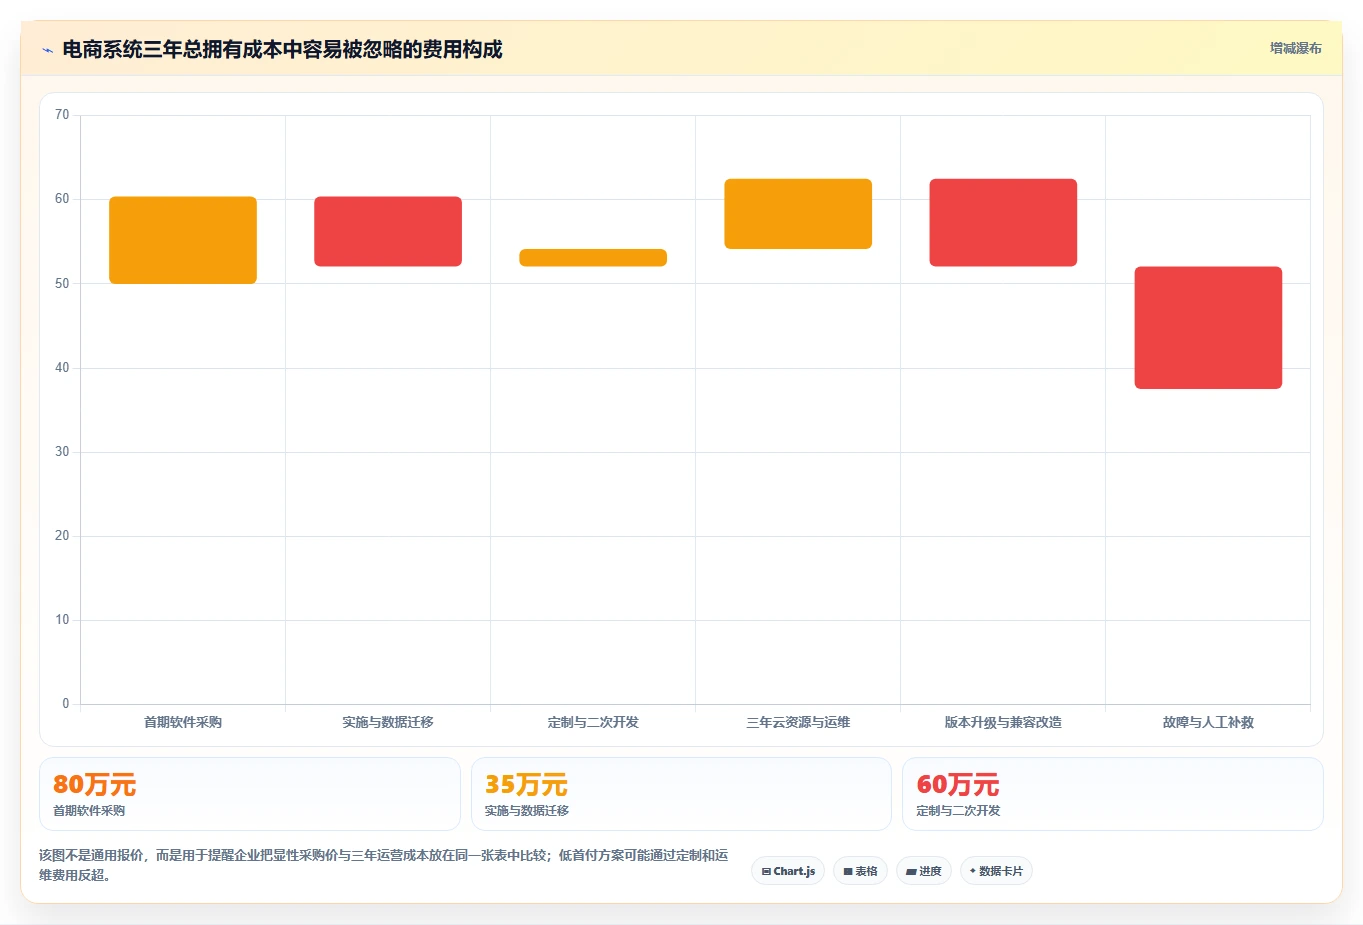Click the red 故障与人工补救 bar
Screen dimensions: 1363x925
(1208, 328)
